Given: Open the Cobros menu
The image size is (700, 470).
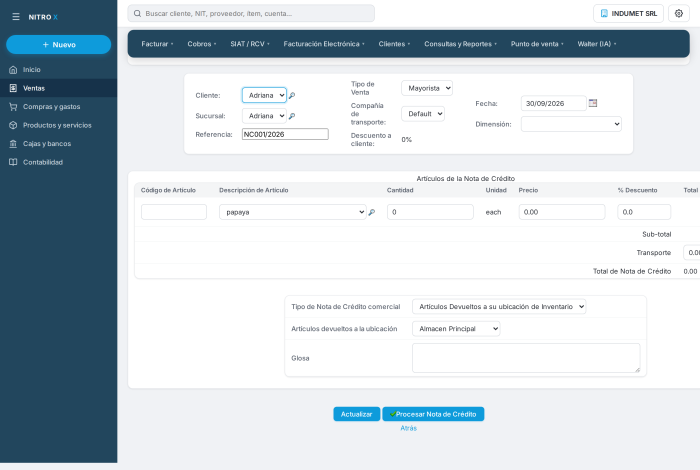Looking at the screenshot, I should [x=202, y=44].
